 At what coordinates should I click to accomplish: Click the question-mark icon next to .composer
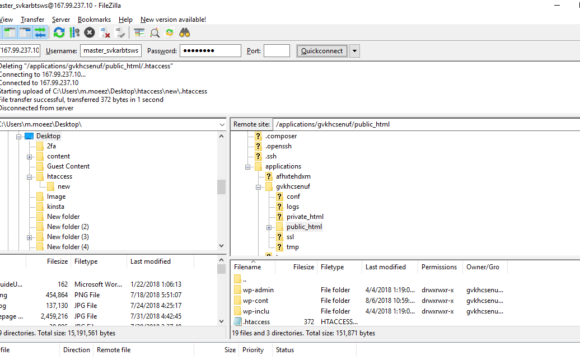258,136
